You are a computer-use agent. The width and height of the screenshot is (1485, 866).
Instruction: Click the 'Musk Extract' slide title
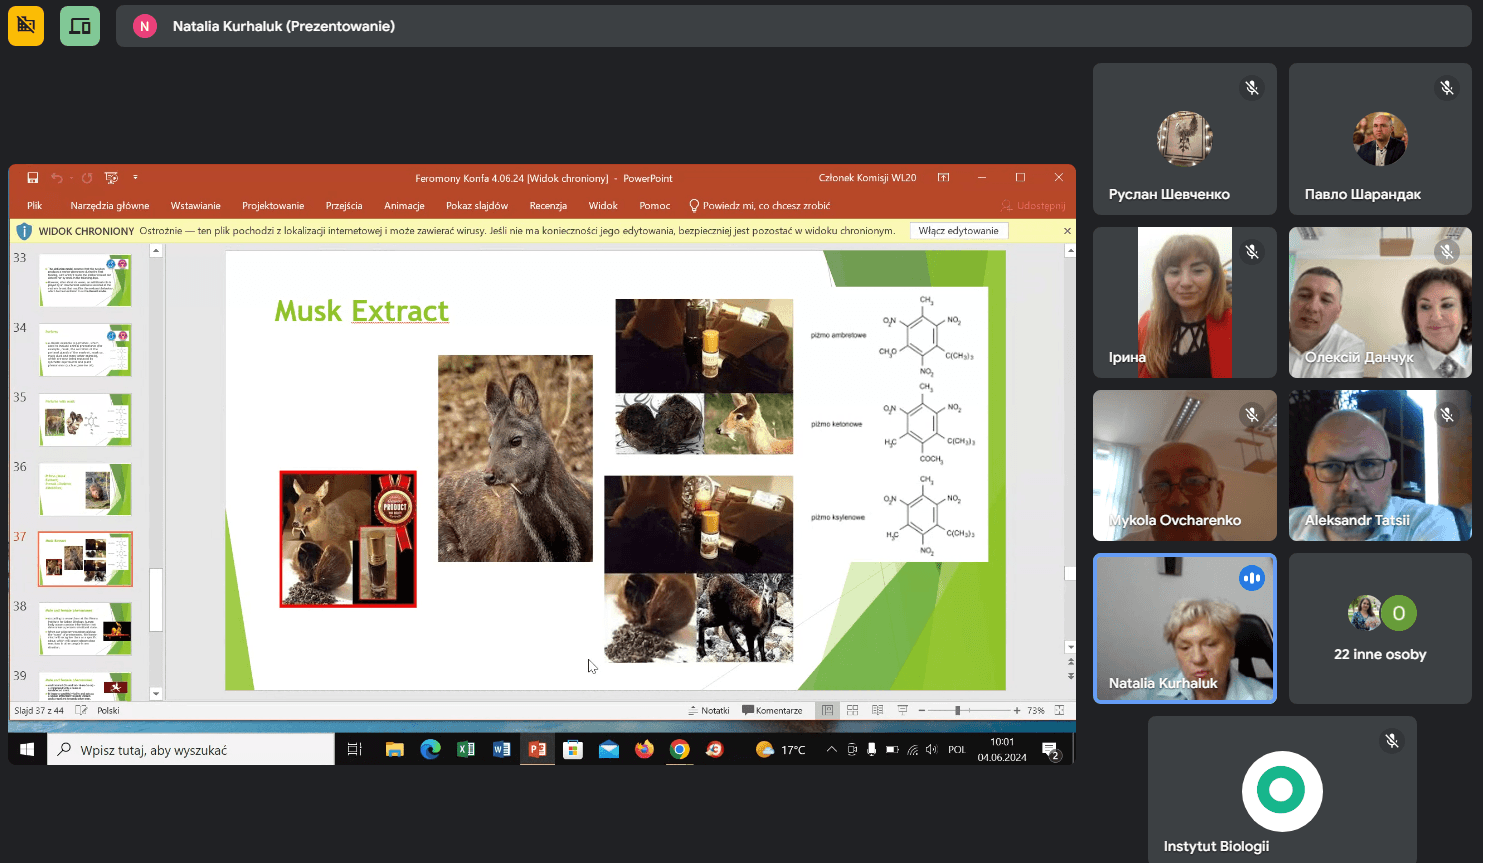[362, 311]
